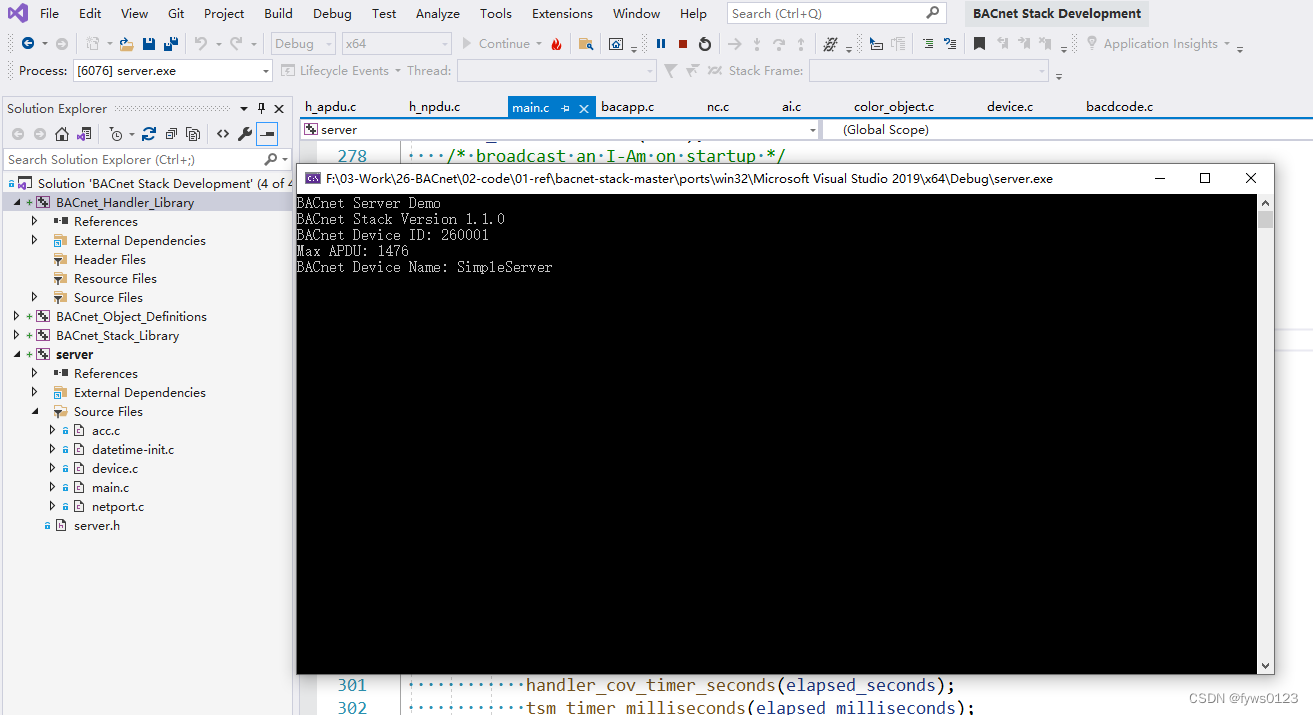Close the main.c tab

pos(585,107)
